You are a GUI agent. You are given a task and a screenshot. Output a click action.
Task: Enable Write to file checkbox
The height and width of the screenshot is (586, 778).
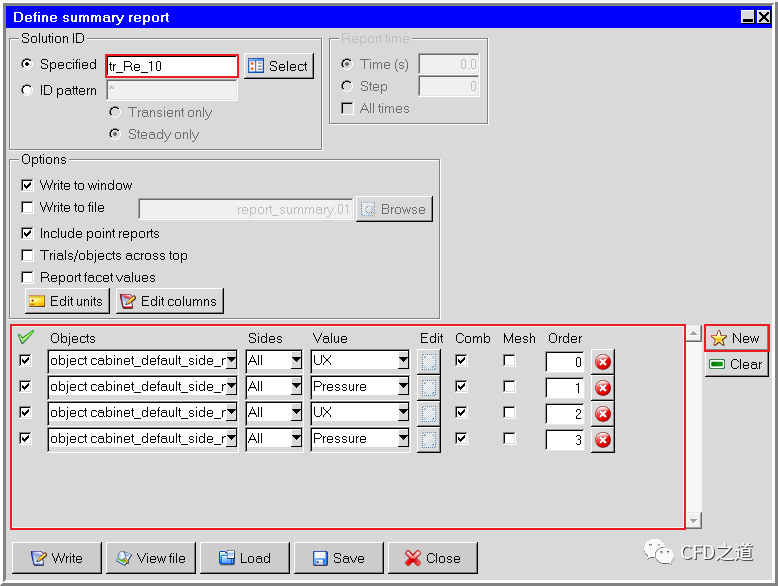pyautogui.click(x=27, y=207)
